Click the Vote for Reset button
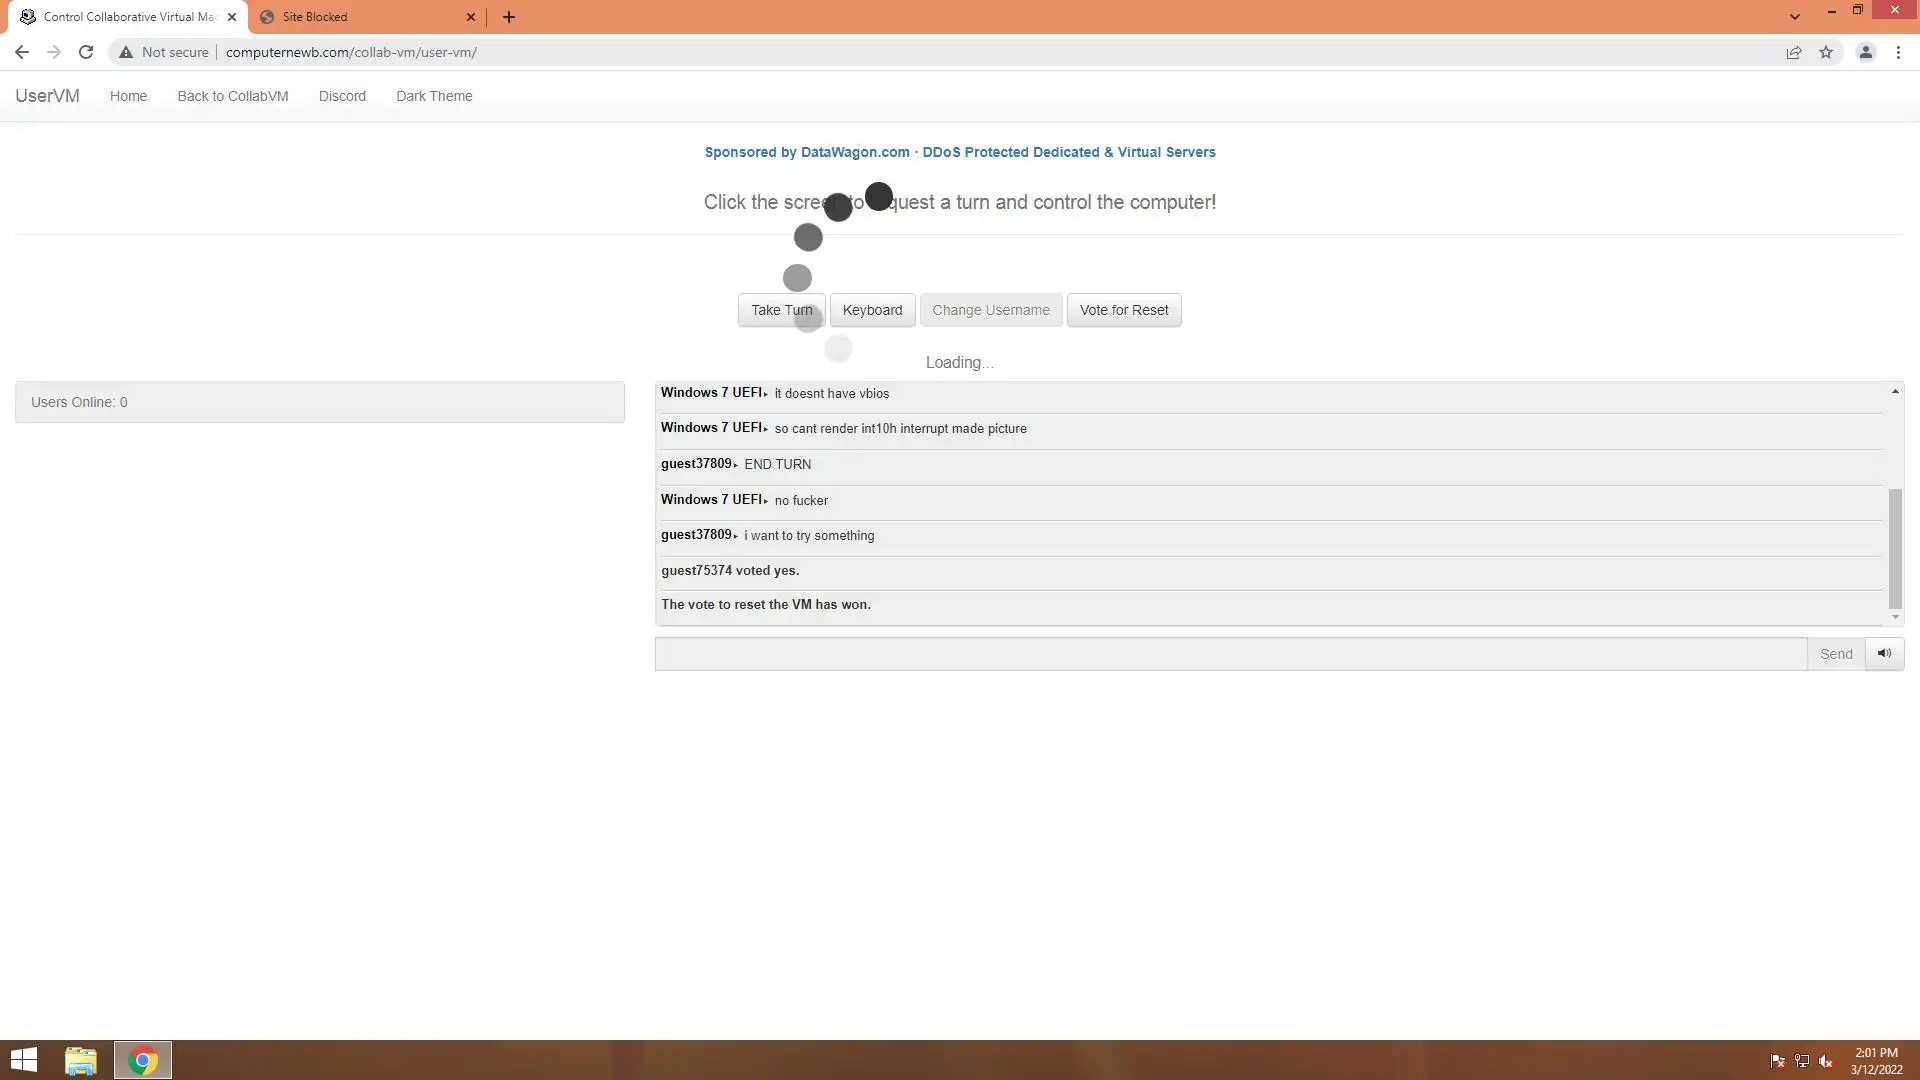This screenshot has height=1080, width=1920. [x=1123, y=310]
